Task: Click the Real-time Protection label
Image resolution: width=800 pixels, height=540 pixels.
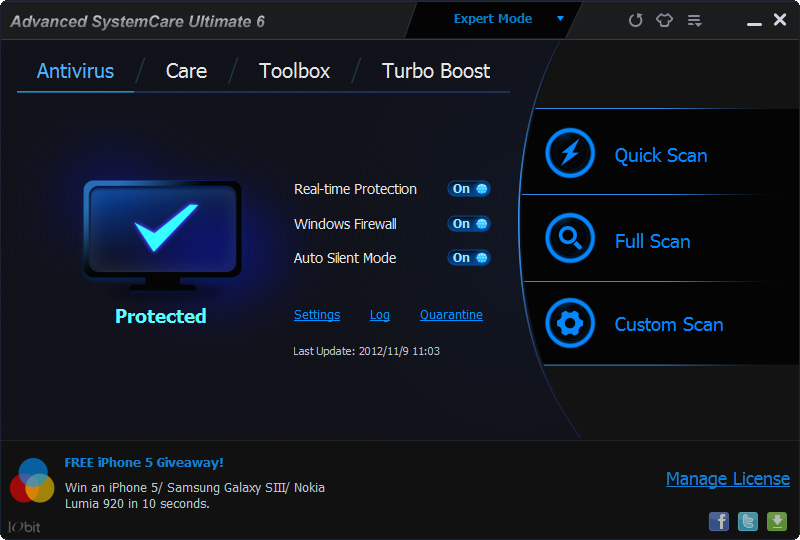Action: 355,189
